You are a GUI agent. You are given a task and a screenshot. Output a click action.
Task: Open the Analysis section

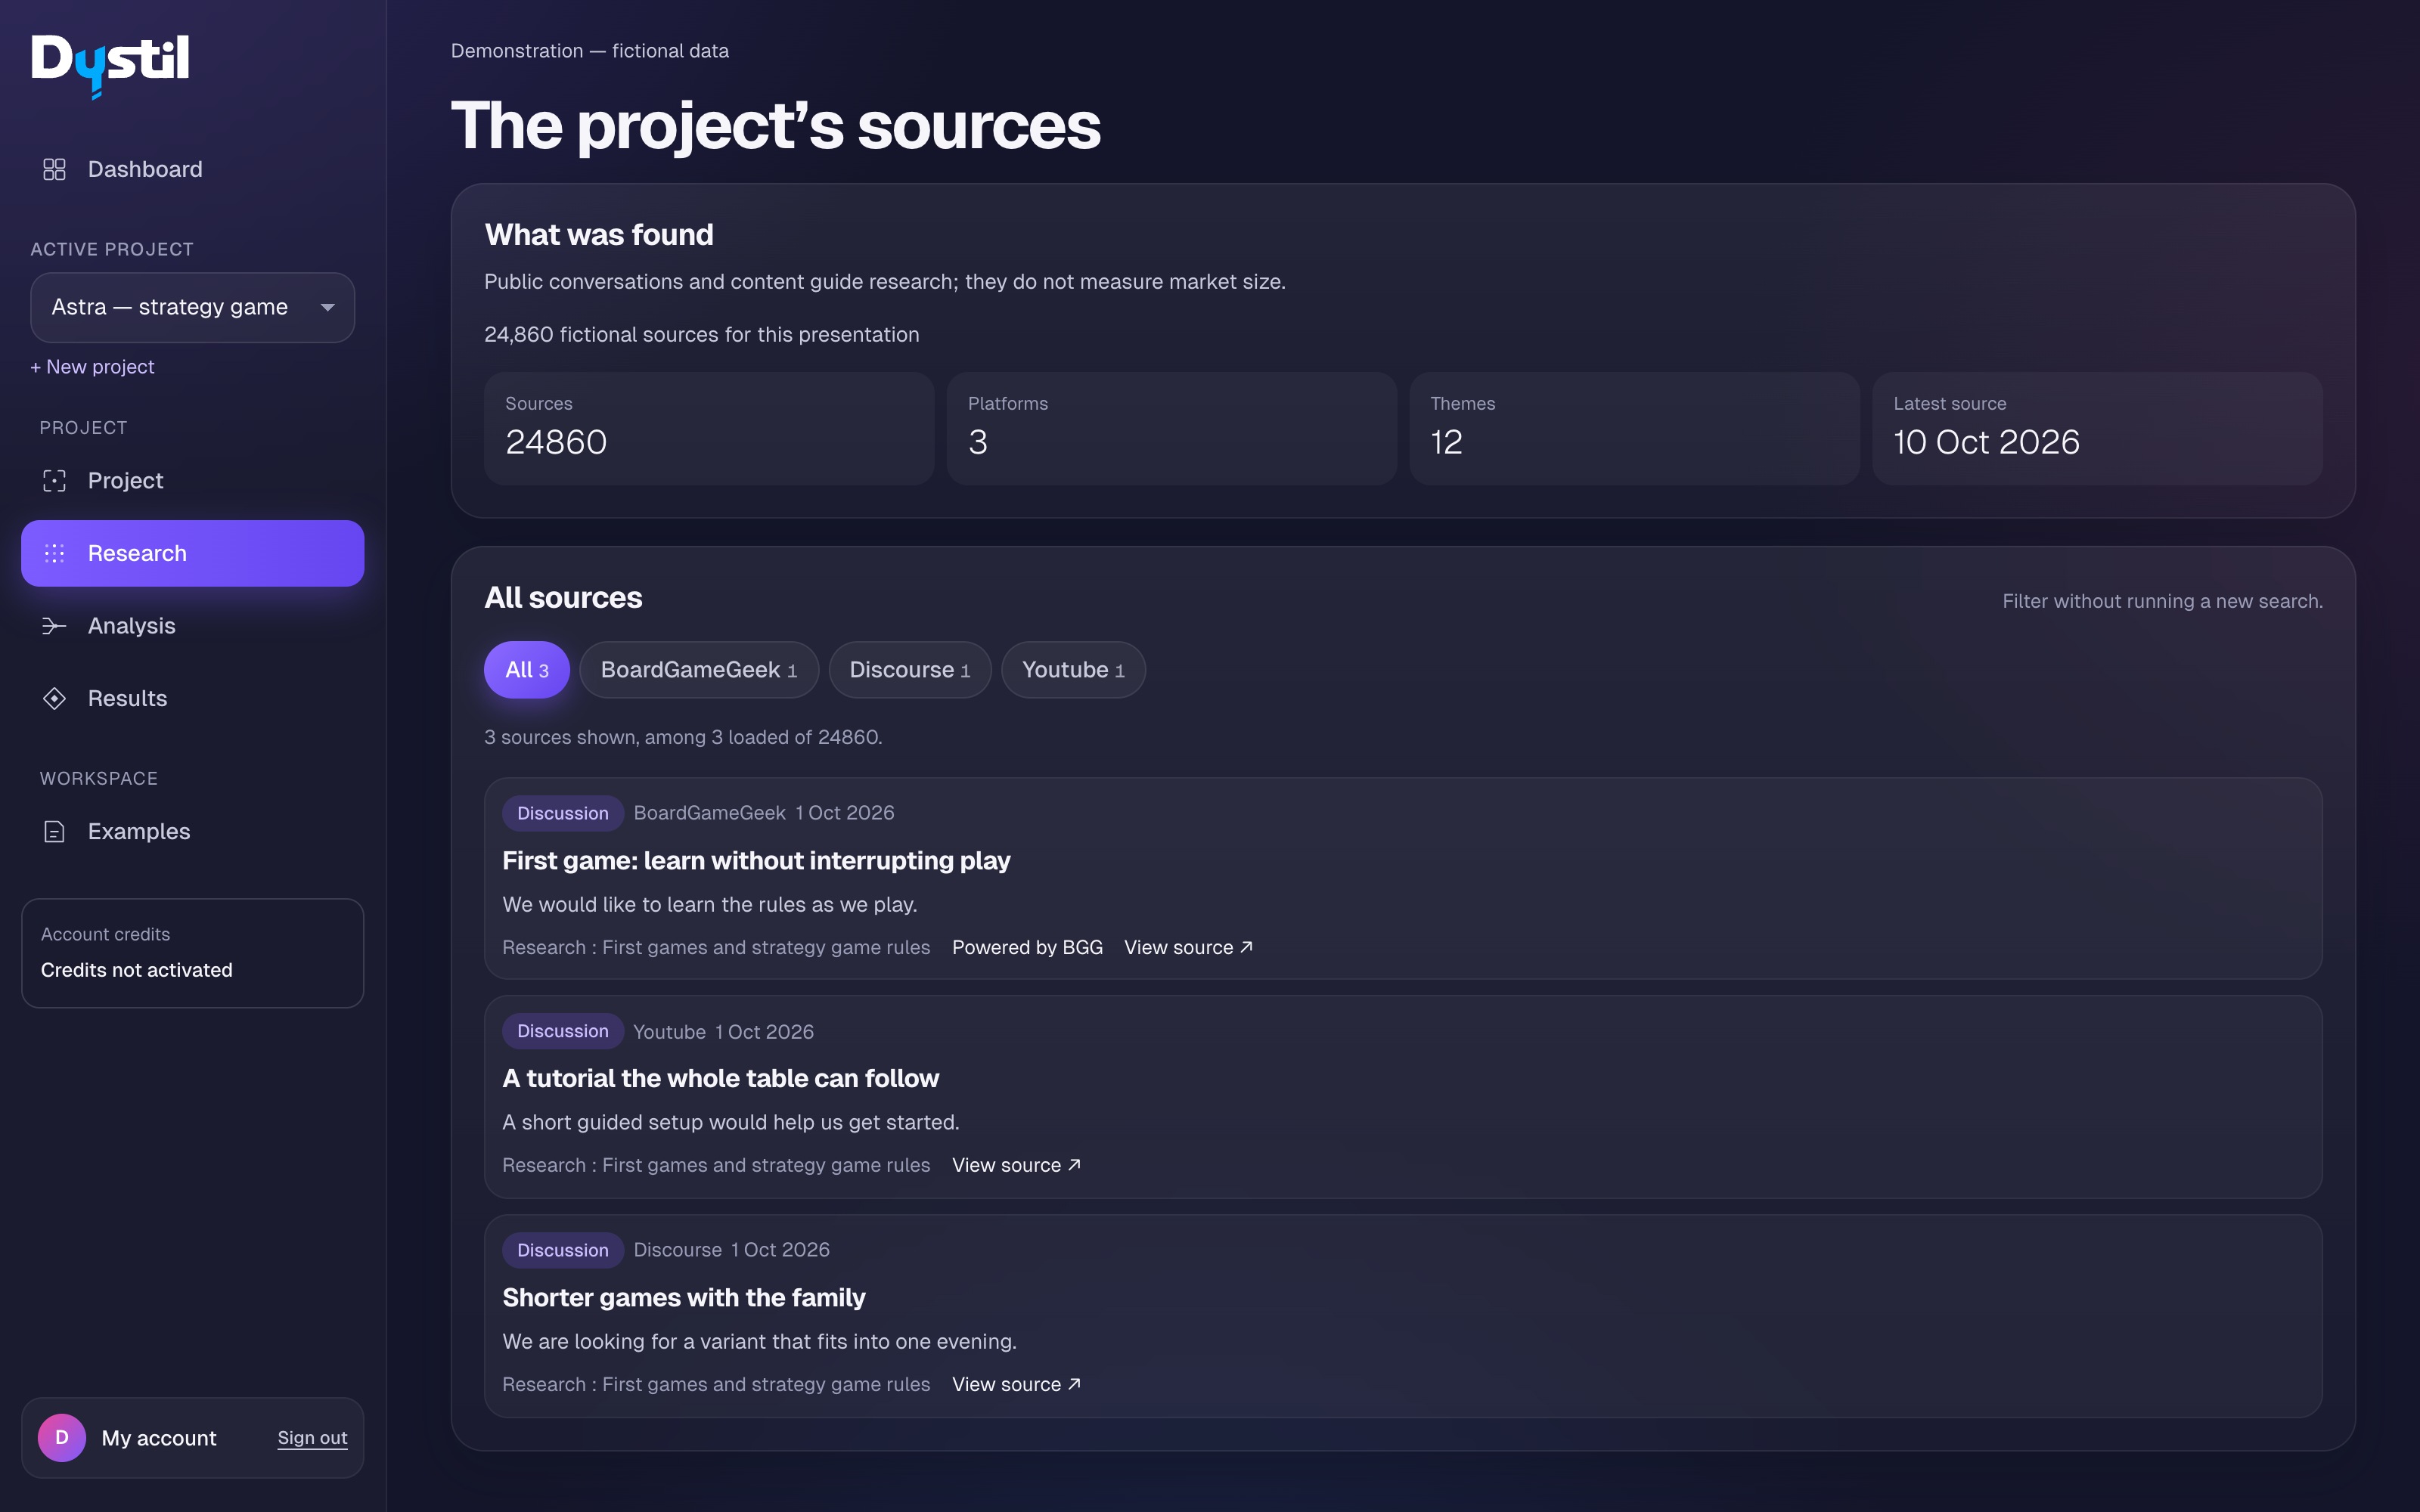(x=192, y=626)
